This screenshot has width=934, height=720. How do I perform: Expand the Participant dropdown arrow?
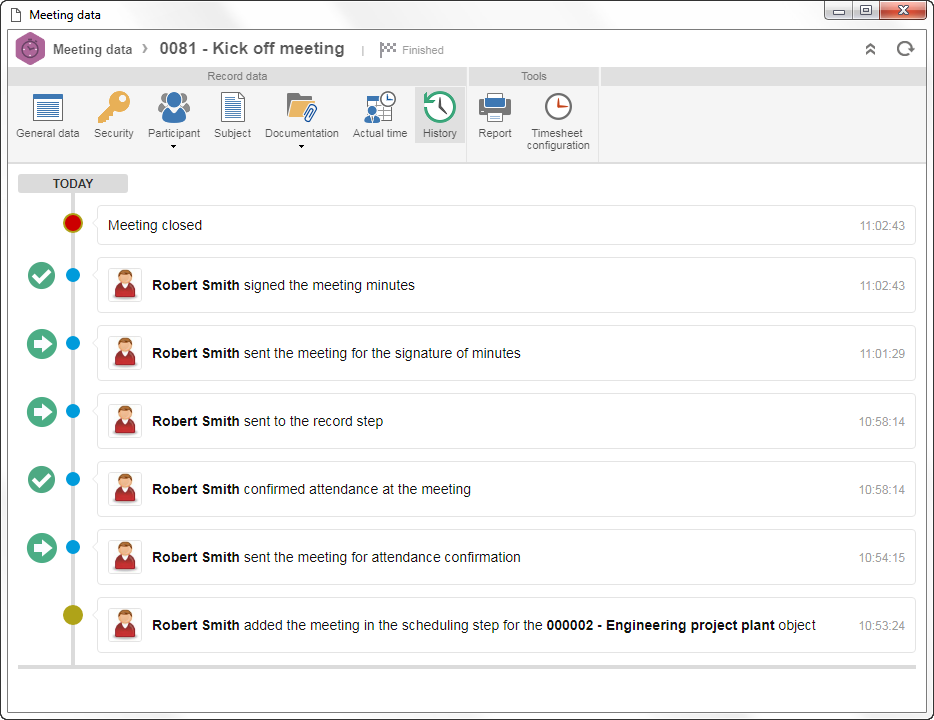tap(173, 147)
